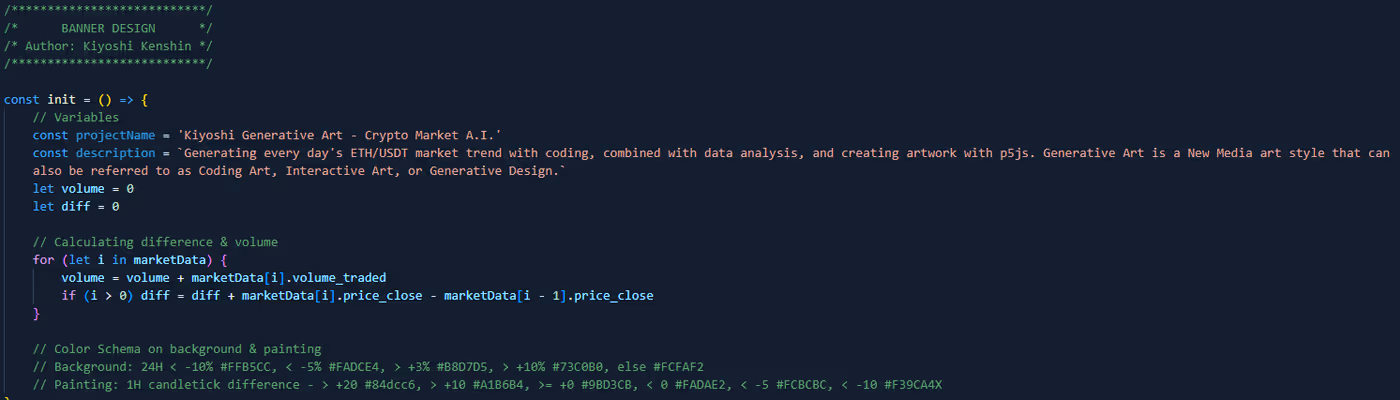Screen dimensions: 1400x400
Task: Click the description variable name
Action: coord(115,153)
